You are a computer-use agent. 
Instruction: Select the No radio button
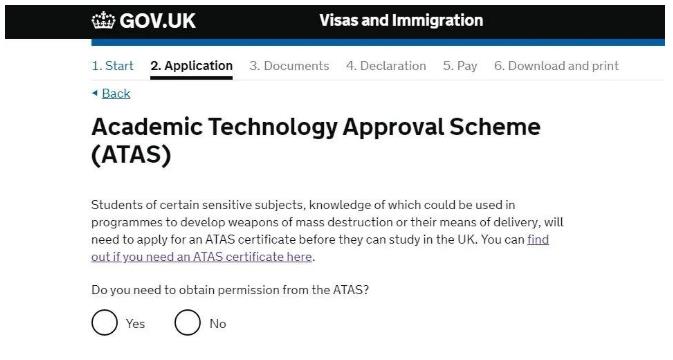187,323
